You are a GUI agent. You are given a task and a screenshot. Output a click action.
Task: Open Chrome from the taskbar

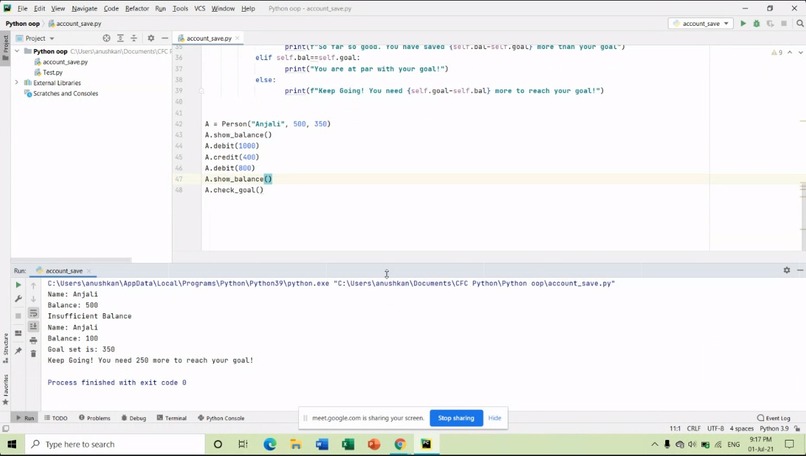(x=400, y=444)
